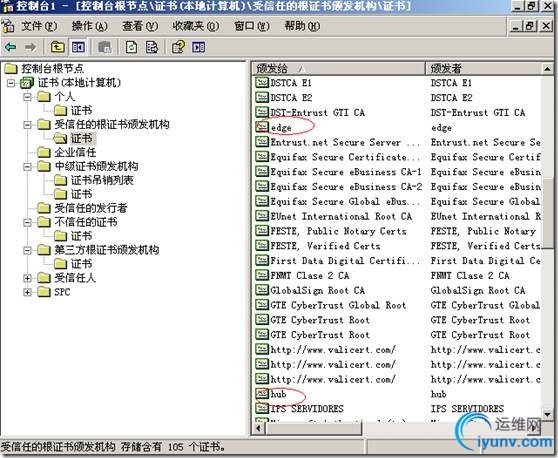Image resolution: width=558 pixels, height=458 pixels.
Task: Click the Back arrow toolbar icon
Action: pyautogui.click(x=10, y=47)
